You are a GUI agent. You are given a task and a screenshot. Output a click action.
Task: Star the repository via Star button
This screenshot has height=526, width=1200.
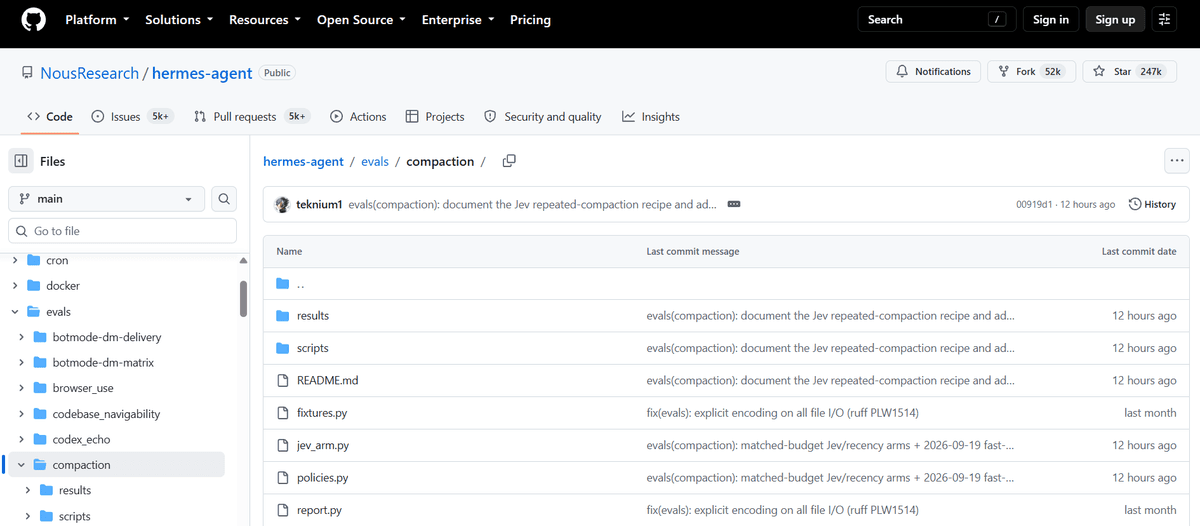1129,72
